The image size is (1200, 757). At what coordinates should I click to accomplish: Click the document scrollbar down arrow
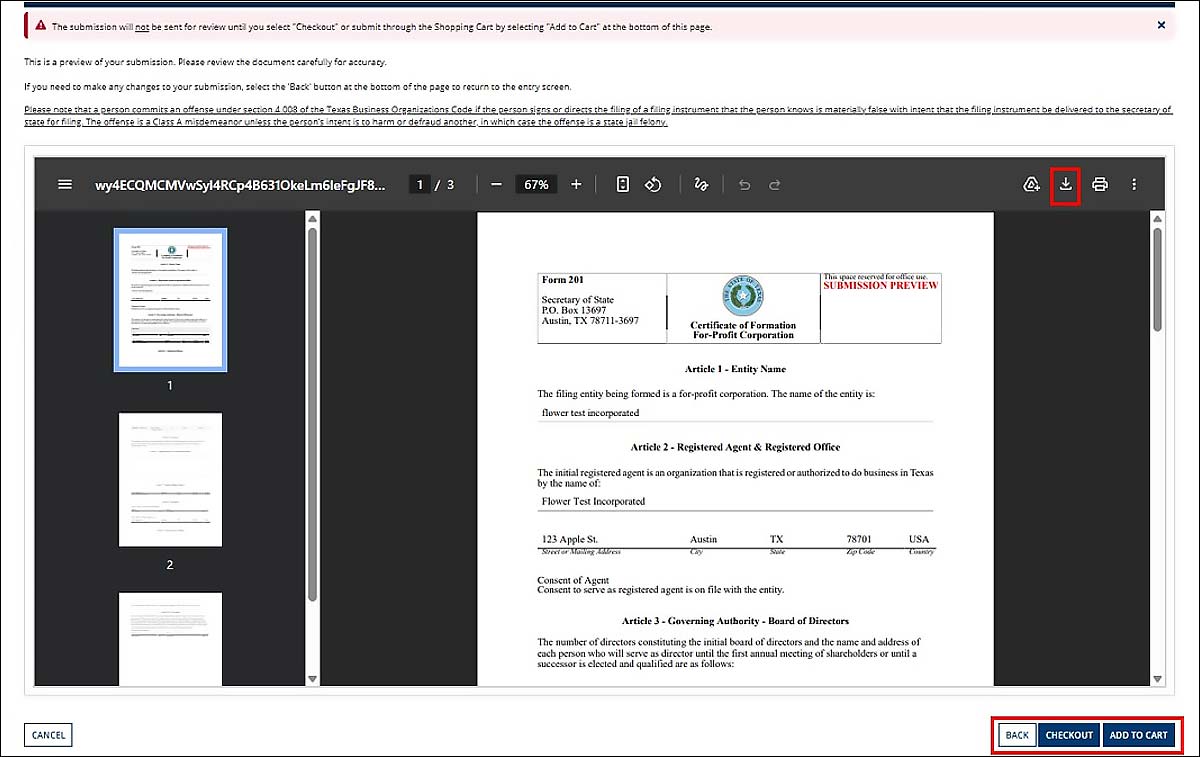(1158, 678)
